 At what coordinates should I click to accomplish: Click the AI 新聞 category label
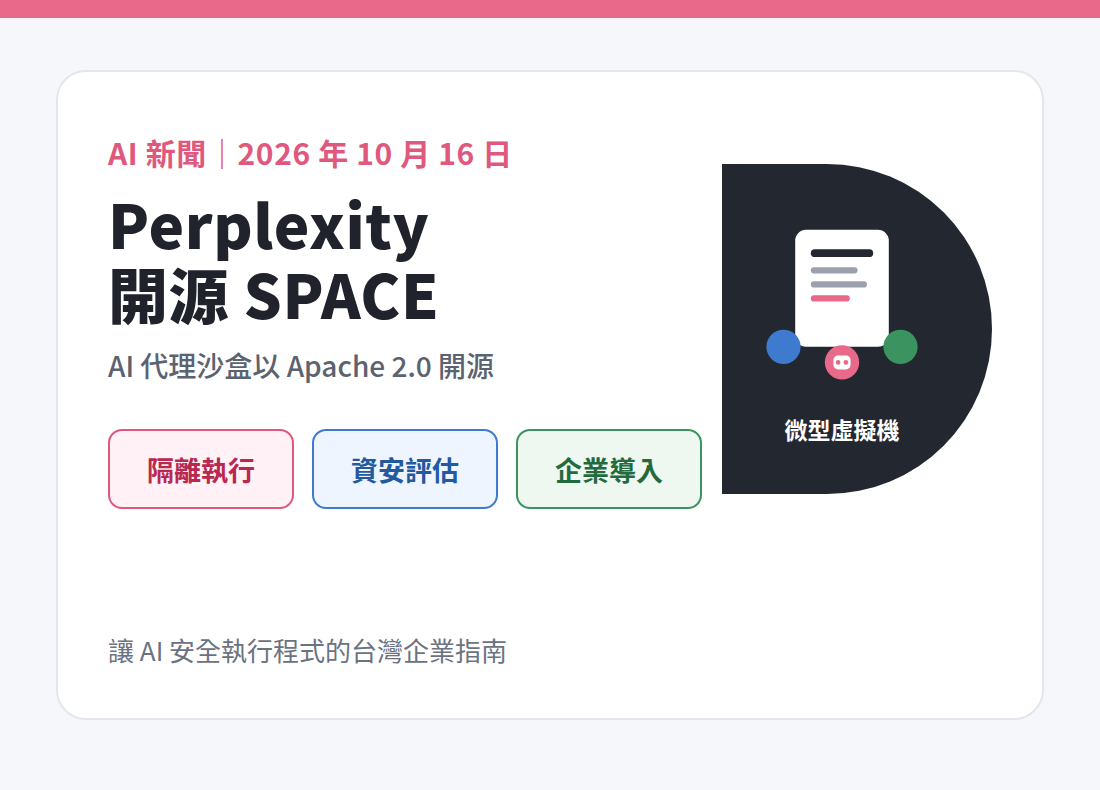coord(156,154)
